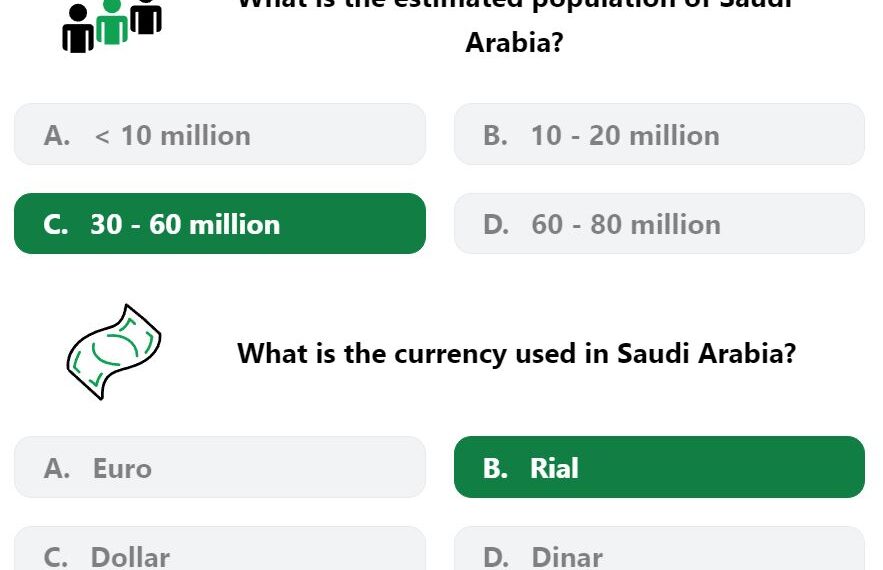Click the letter B. beside Rial
This screenshot has width=883, height=570.
pyautogui.click(x=496, y=468)
